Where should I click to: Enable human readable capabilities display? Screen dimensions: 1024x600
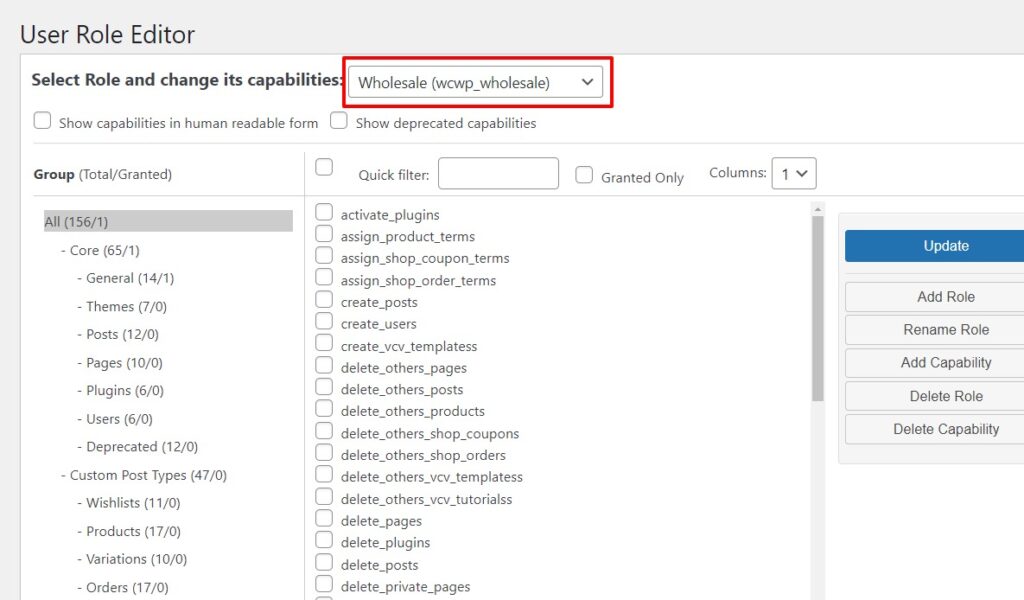pos(41,120)
